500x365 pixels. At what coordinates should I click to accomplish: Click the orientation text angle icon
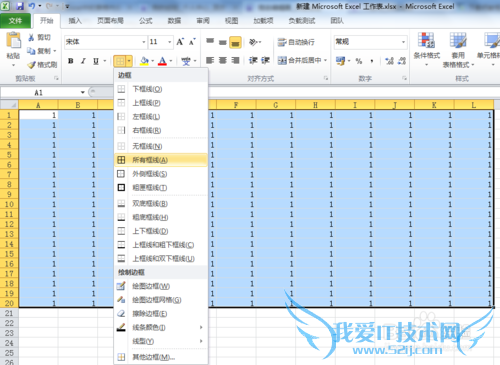(253, 42)
